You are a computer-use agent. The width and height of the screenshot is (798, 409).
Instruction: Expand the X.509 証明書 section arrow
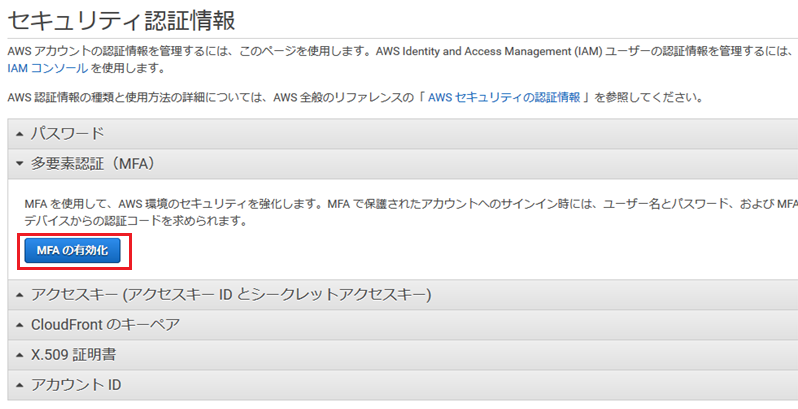coord(20,355)
